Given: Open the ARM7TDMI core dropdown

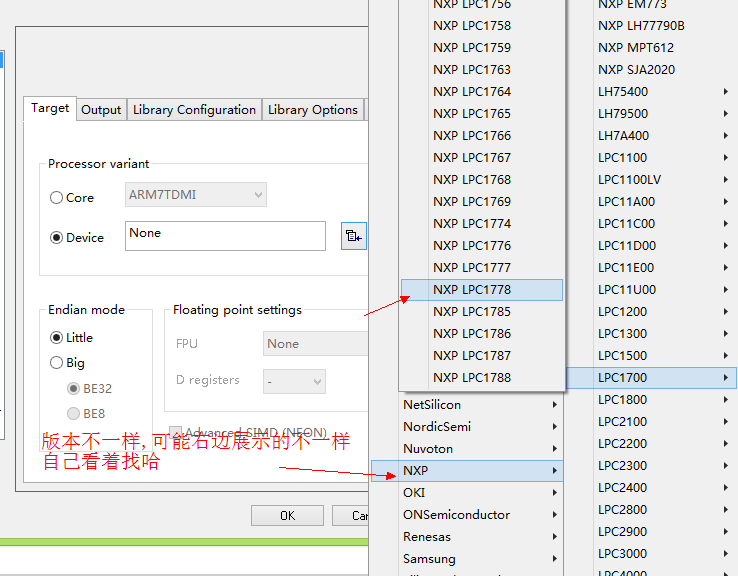Looking at the screenshot, I should pyautogui.click(x=196, y=194).
